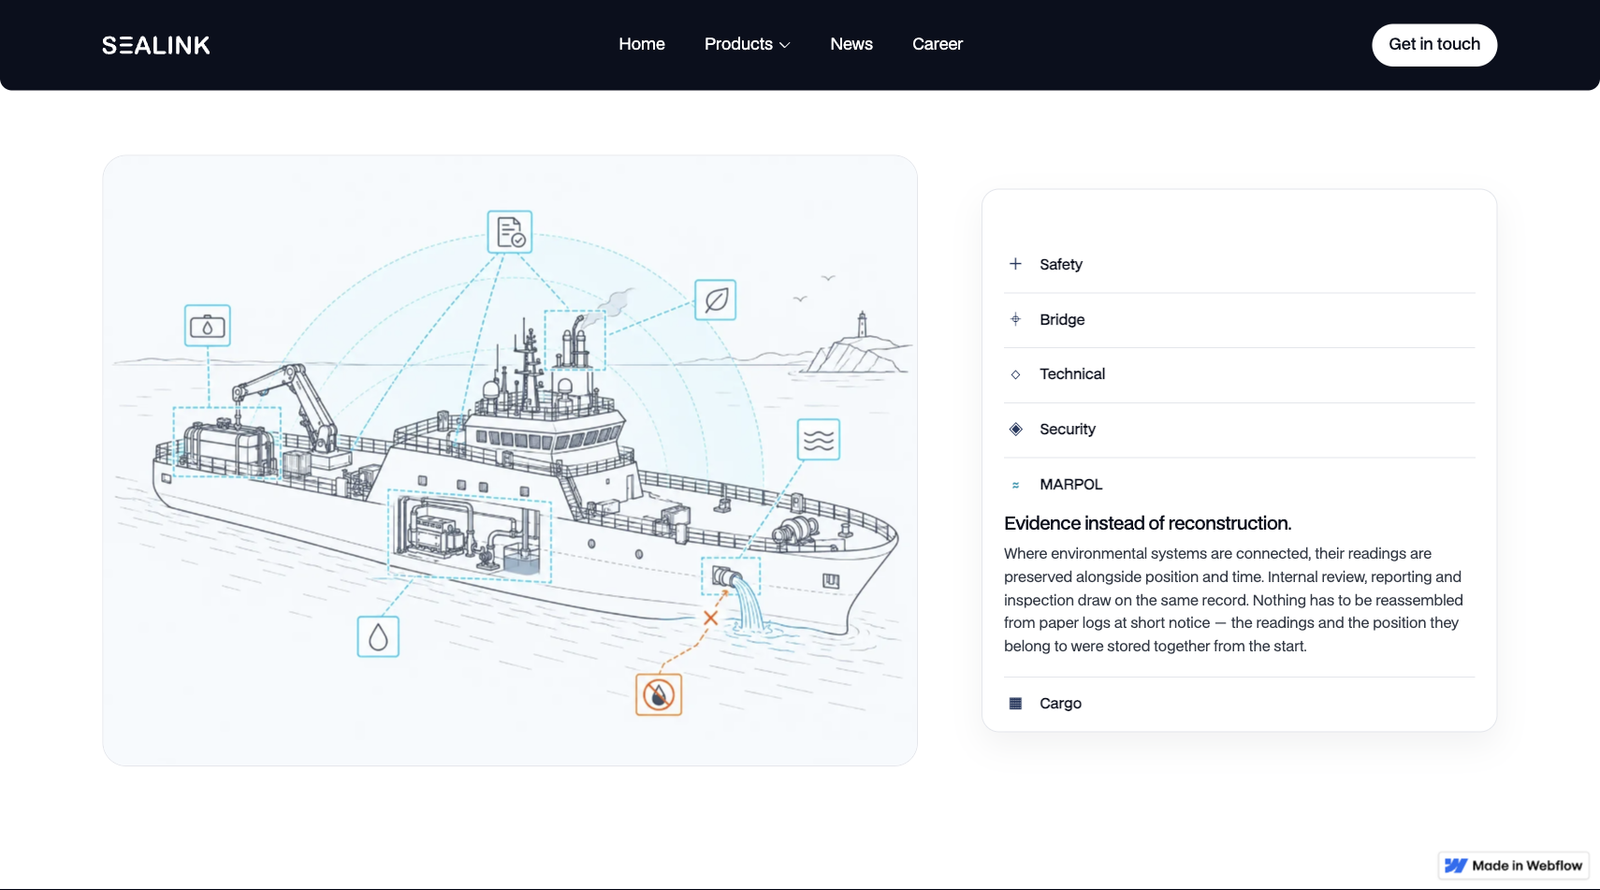1600x890 pixels.
Task: Click the wave icon beside MARPOL
Action: point(1016,485)
